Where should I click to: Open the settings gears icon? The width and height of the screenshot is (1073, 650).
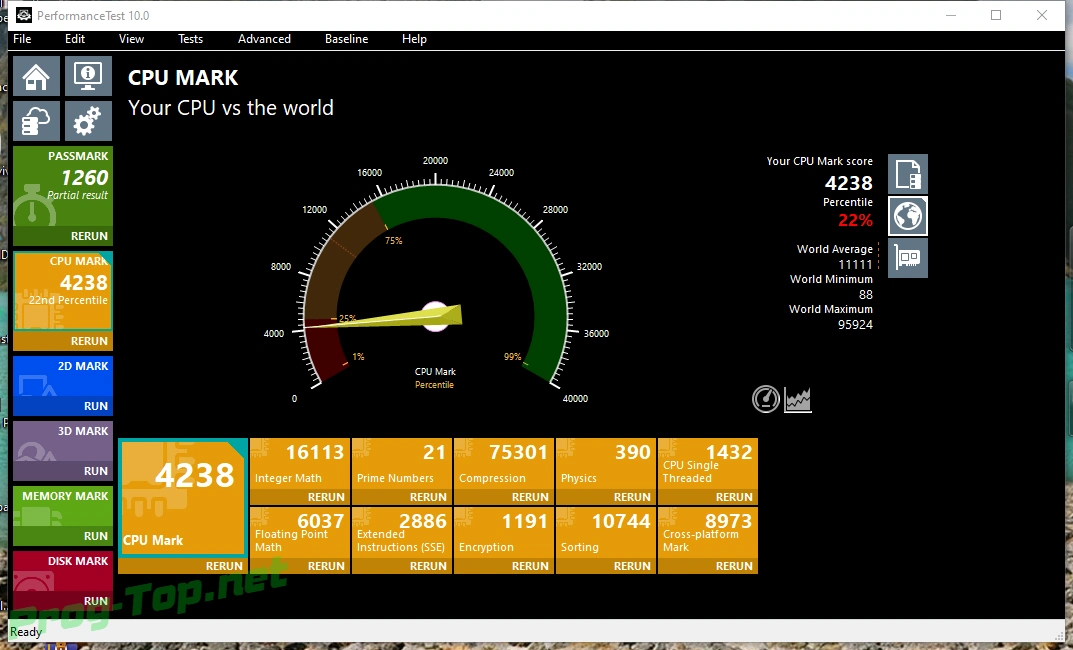[88, 120]
